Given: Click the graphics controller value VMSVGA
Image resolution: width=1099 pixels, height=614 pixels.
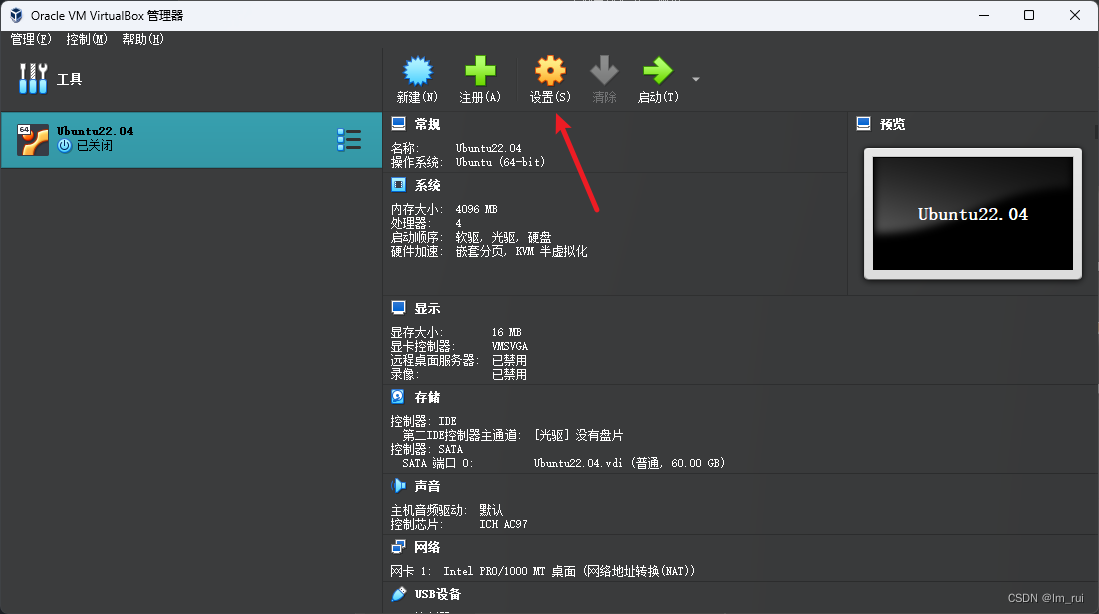Looking at the screenshot, I should pos(510,346).
